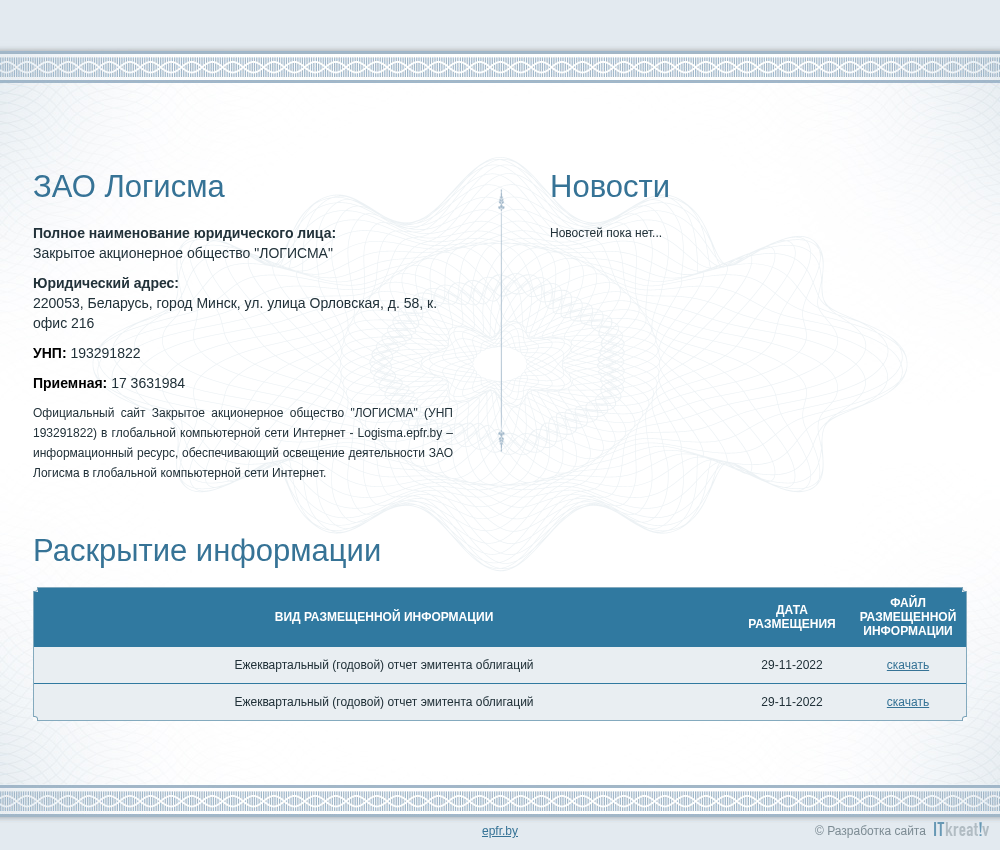
Task: Click the date 29-11-2022 in the second row
Action: (791, 702)
